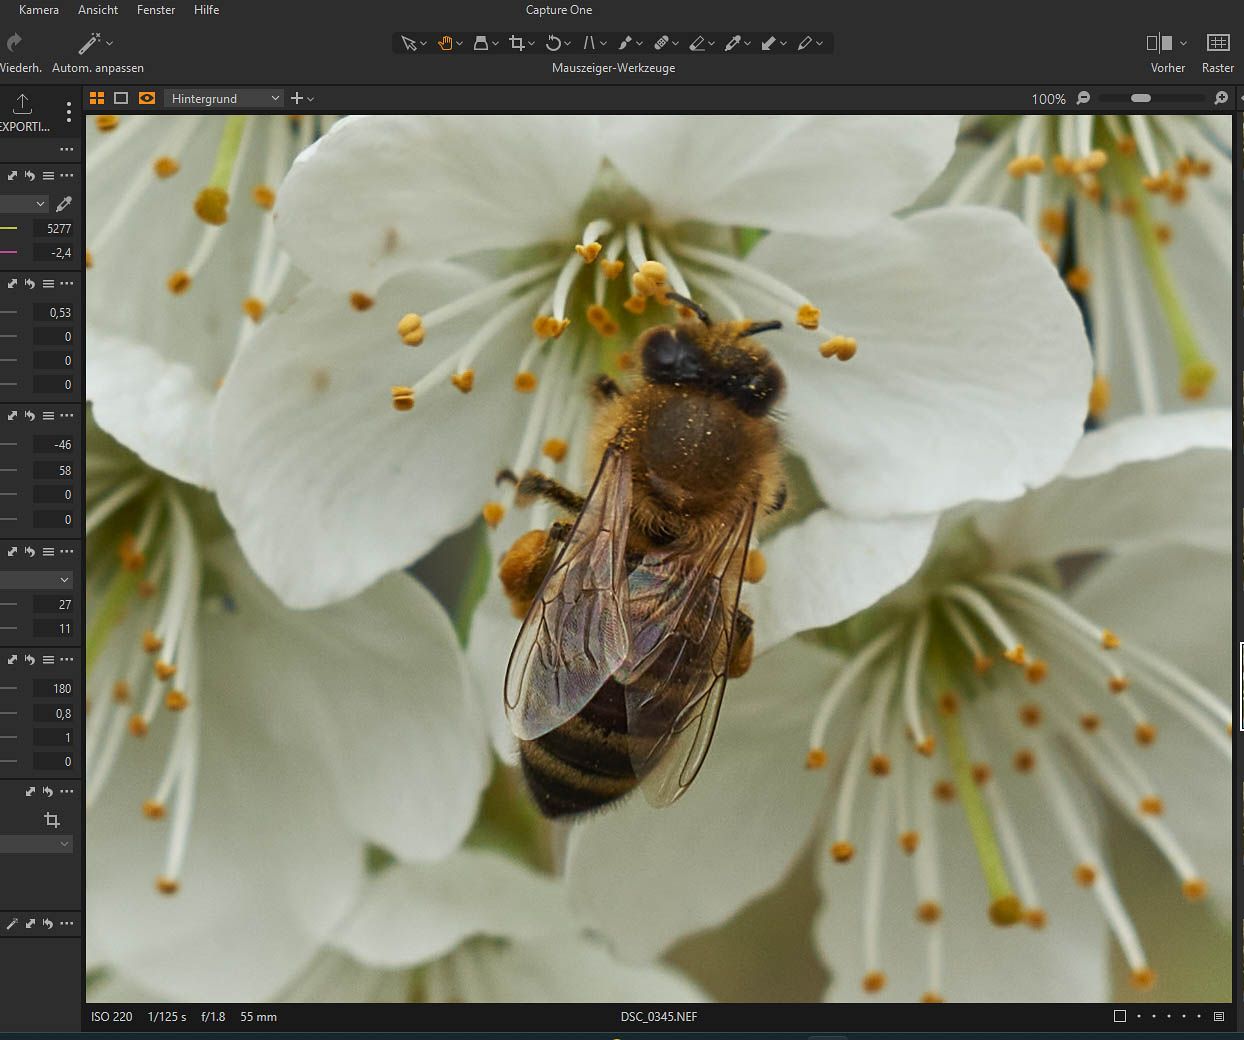Click the zoom in magnifier icon

click(x=1221, y=98)
